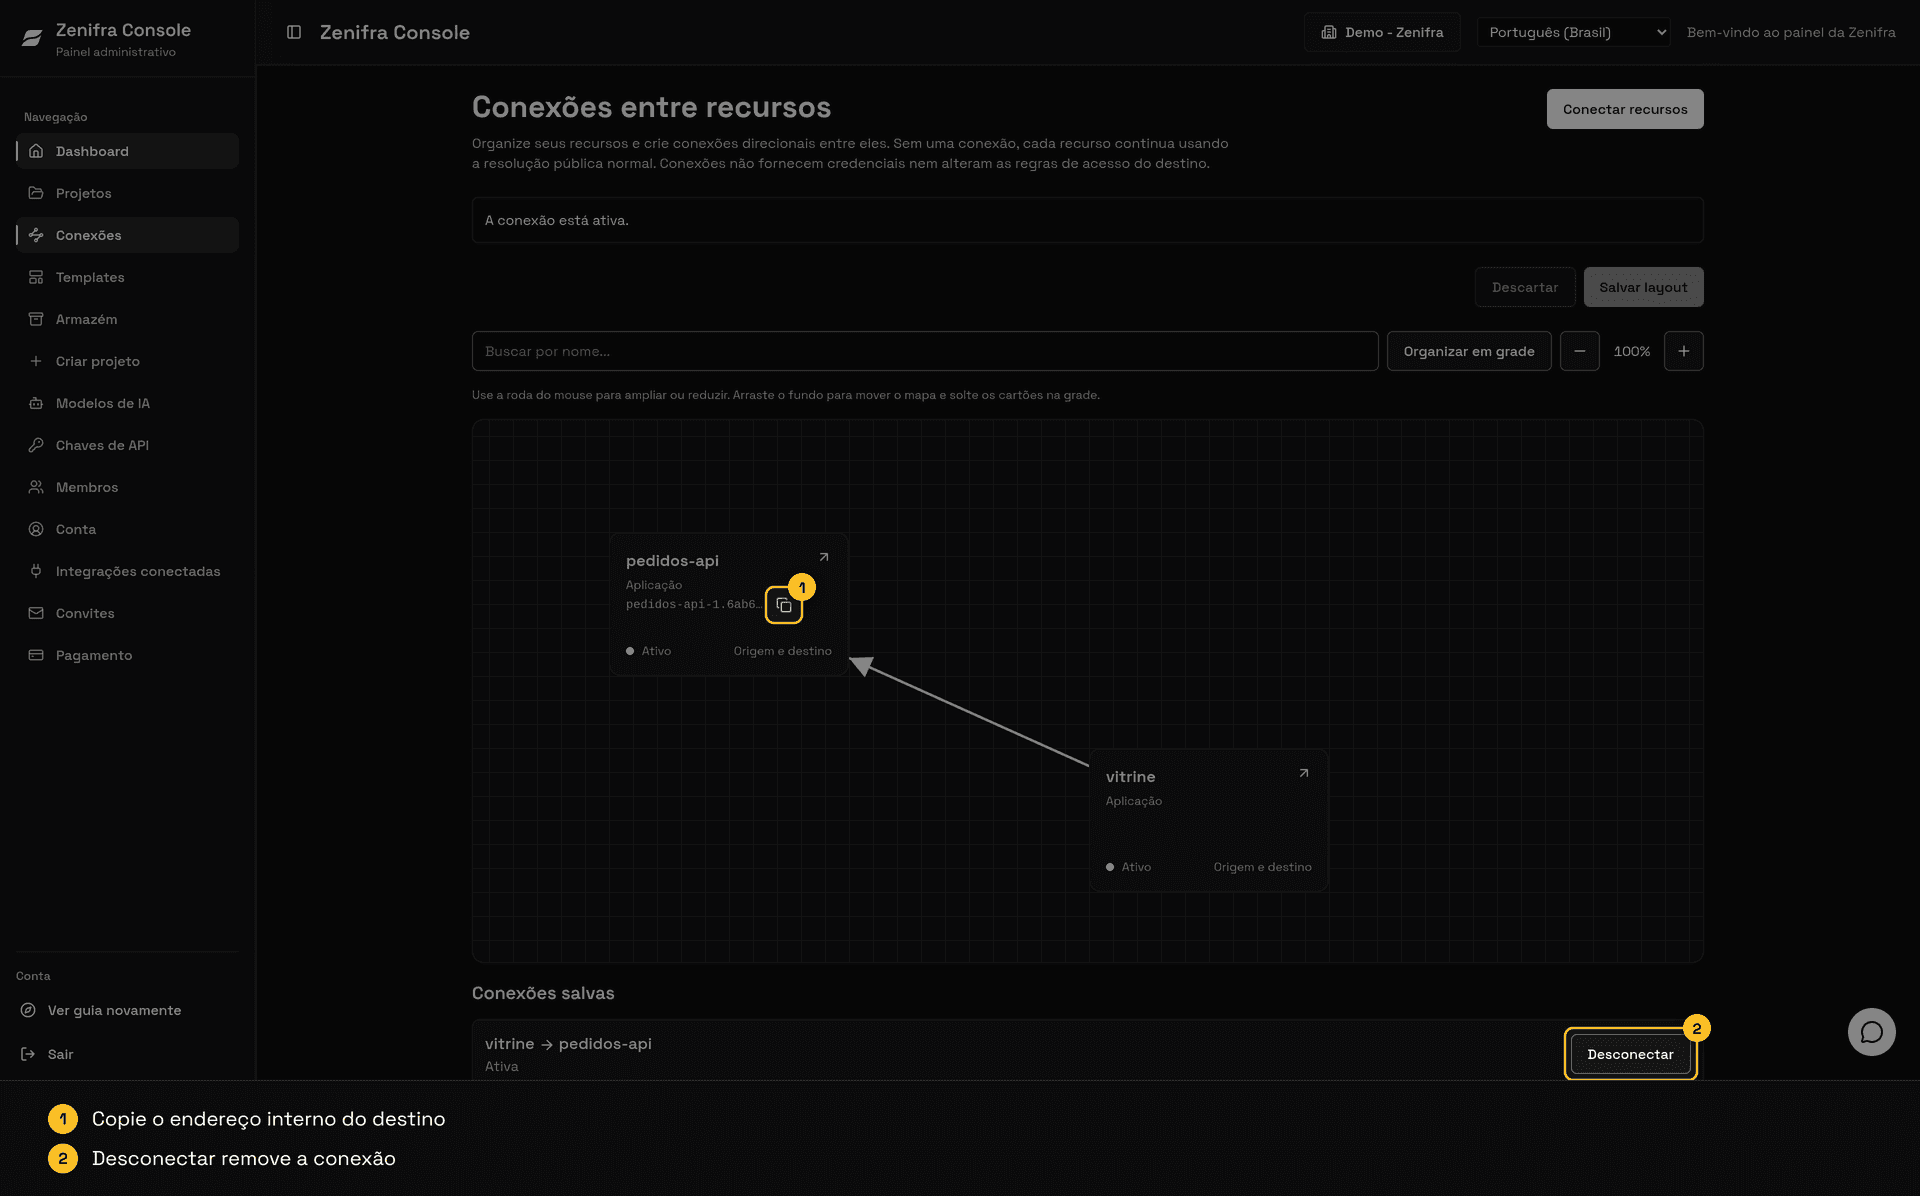
Task: Focus the Buscar por nome search field
Action: pyautogui.click(x=925, y=351)
